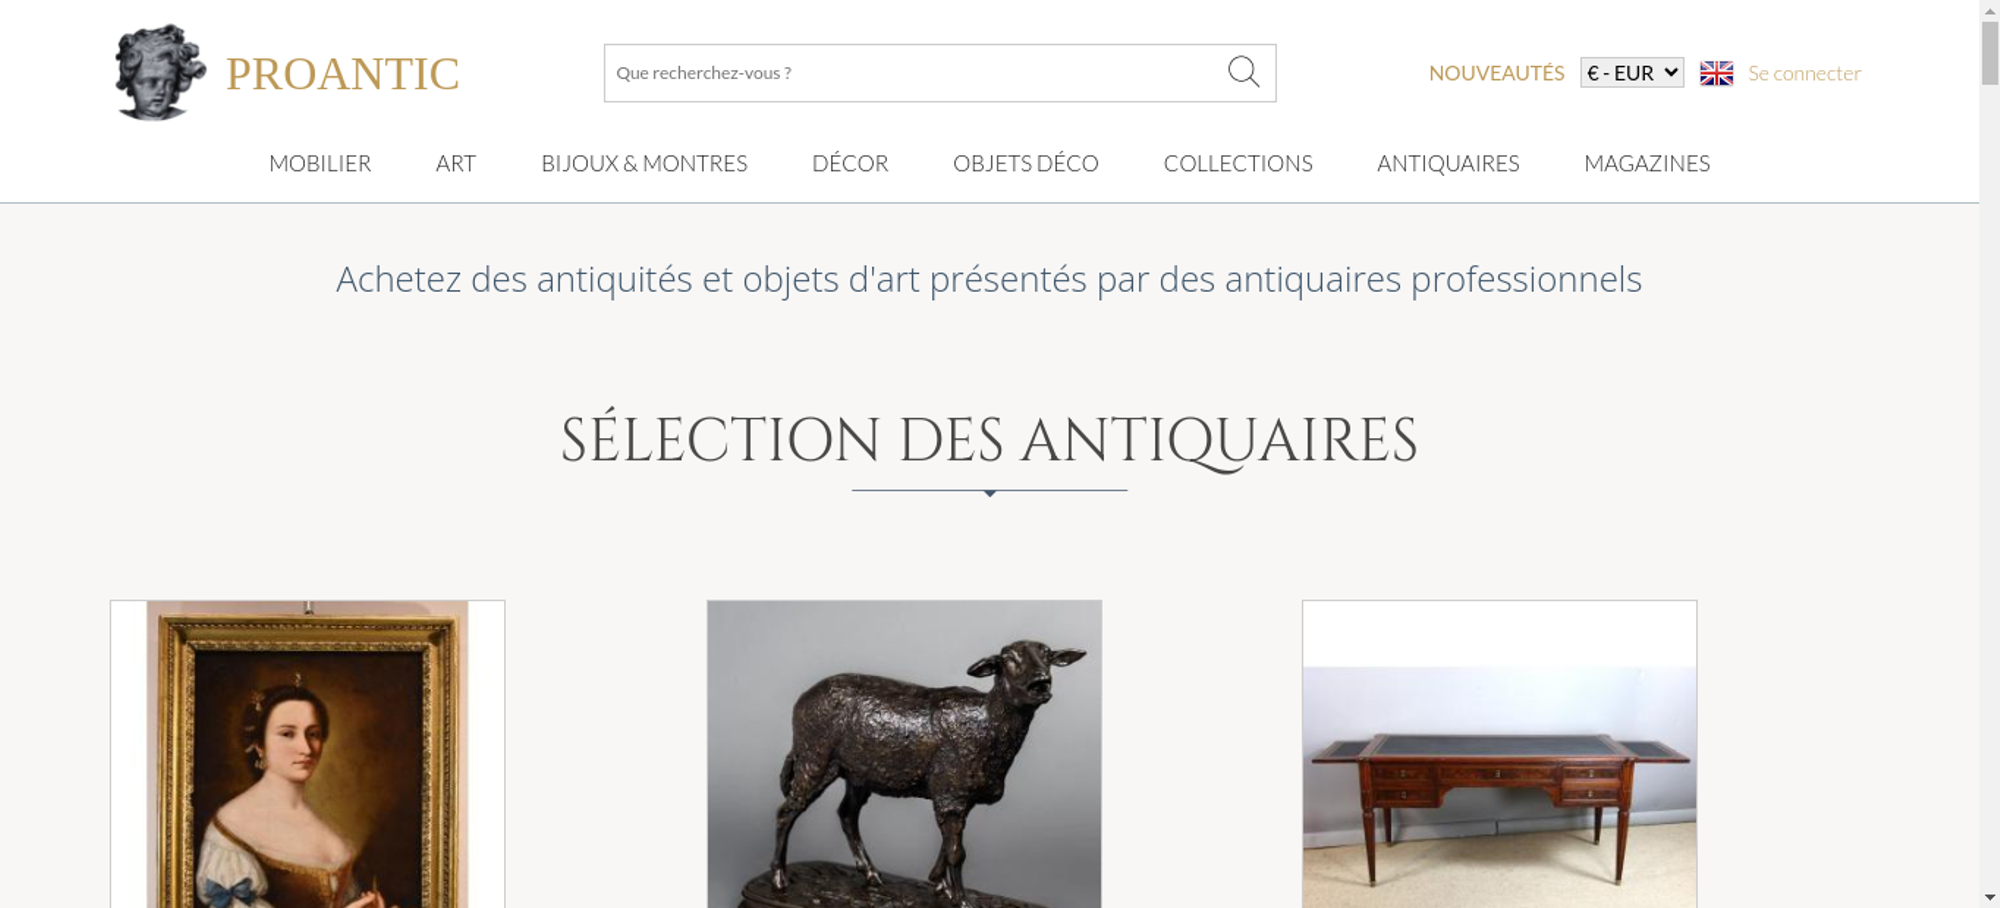Screen dimensions: 2000x908
Task: Open the Bijoux & Montres menu
Action: tap(644, 163)
